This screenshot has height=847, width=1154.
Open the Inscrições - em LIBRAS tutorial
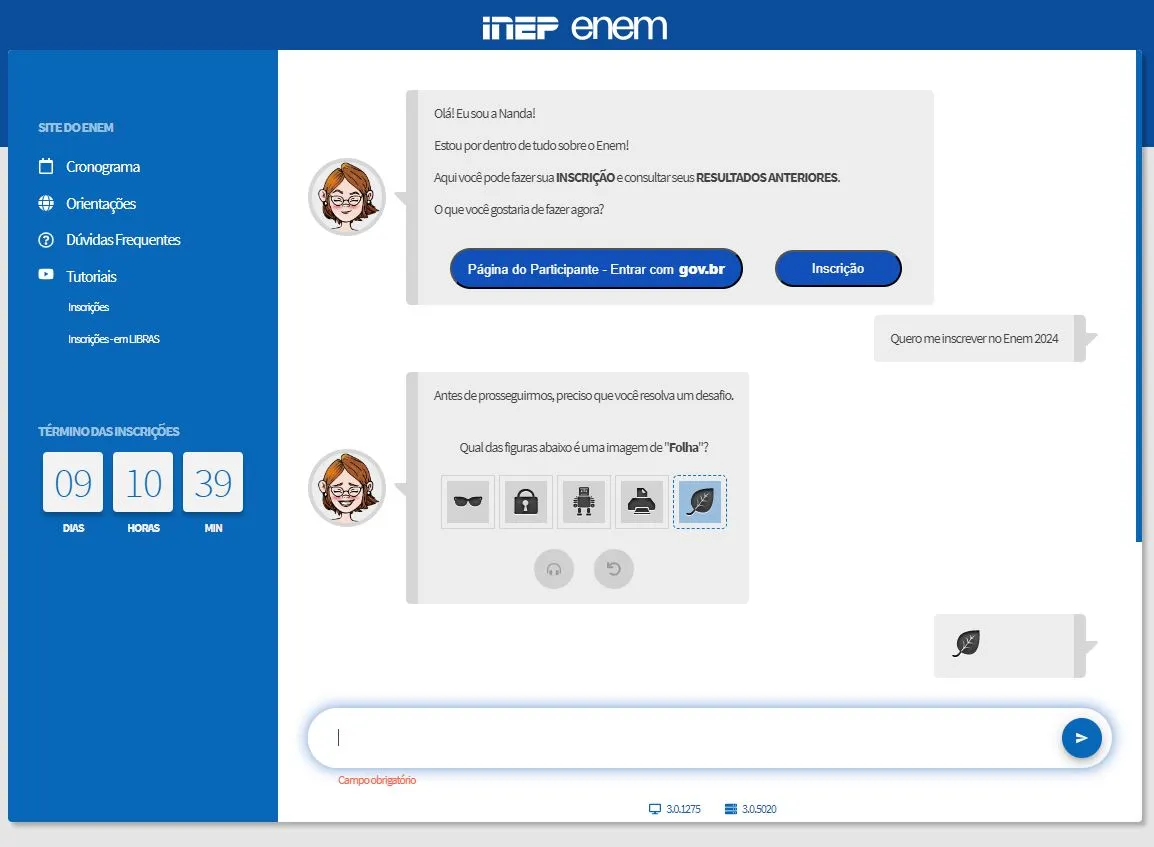[113, 339]
